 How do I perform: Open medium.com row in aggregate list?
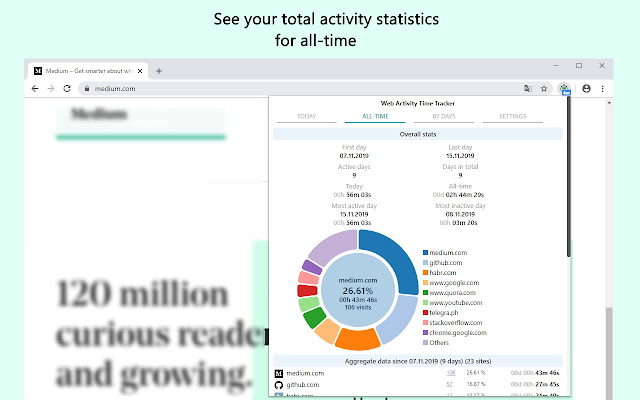418,373
